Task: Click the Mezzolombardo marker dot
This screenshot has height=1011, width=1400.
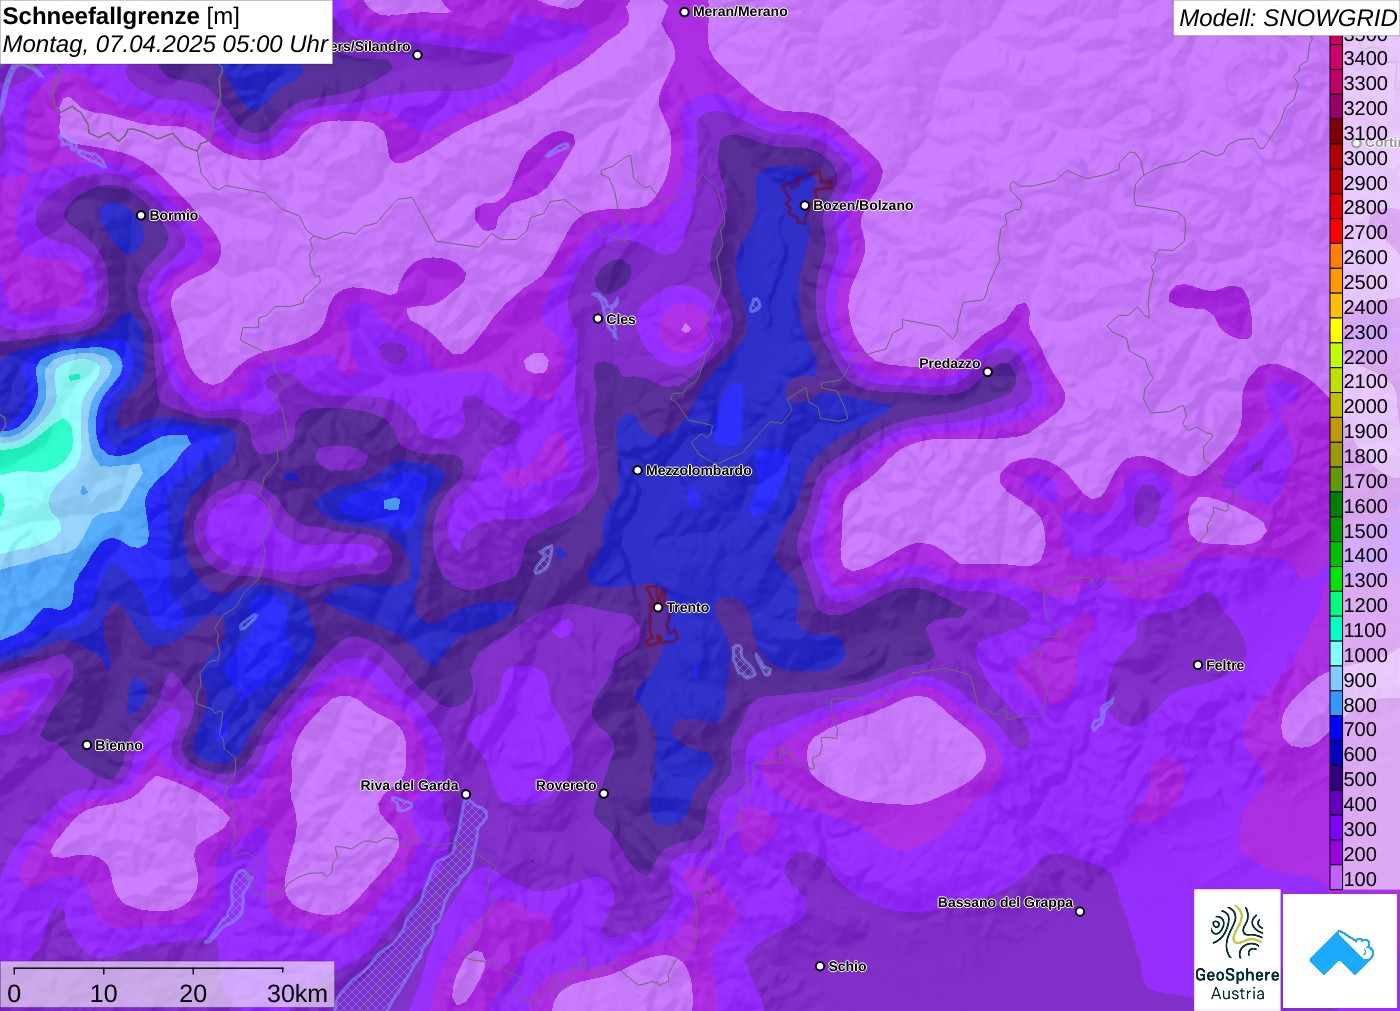Action: click(638, 470)
